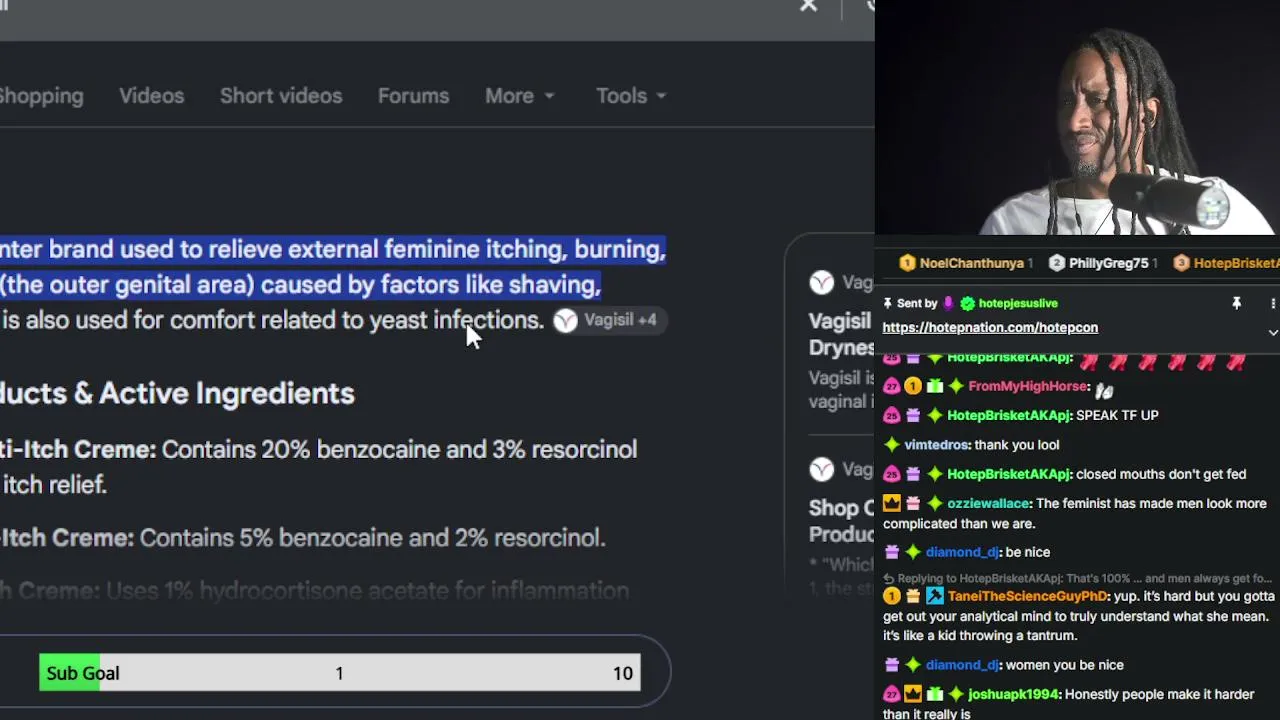Select the Shopping search tab
Image resolution: width=1280 pixels, height=720 pixels.
41,96
